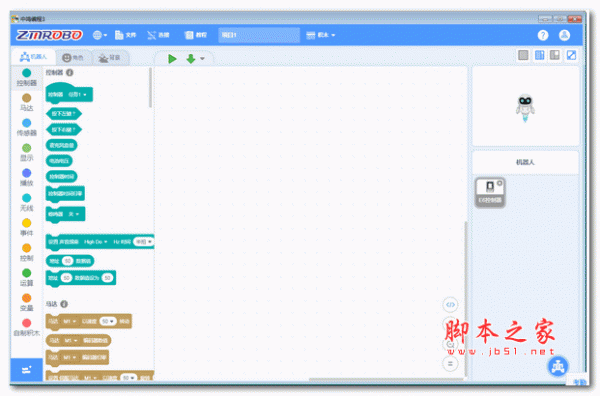Open the 积木 mode dropdown
The height and width of the screenshot is (396, 600).
[x=321, y=35]
